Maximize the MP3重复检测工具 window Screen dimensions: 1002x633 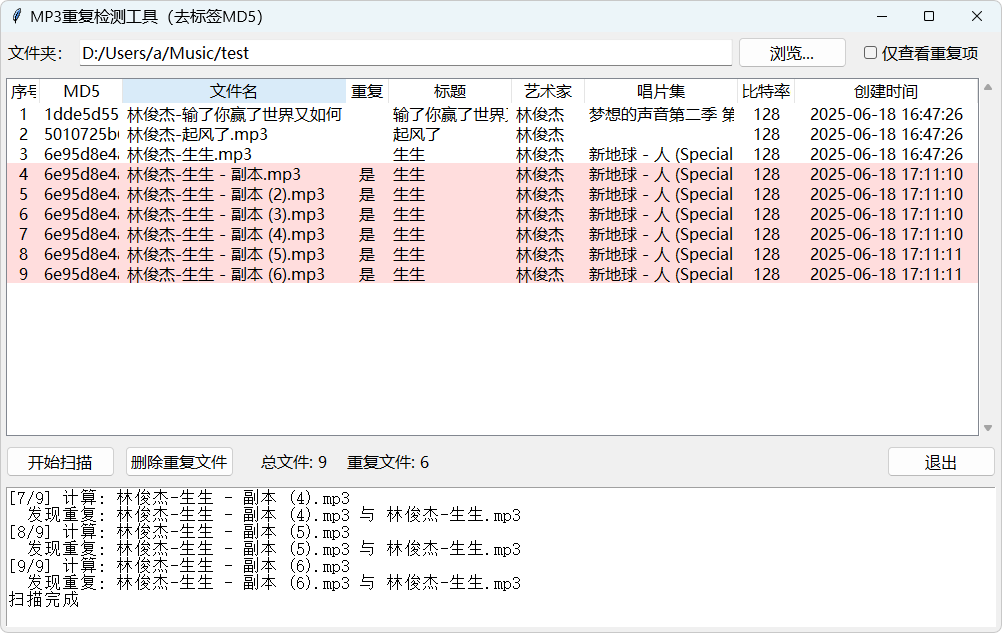click(929, 16)
